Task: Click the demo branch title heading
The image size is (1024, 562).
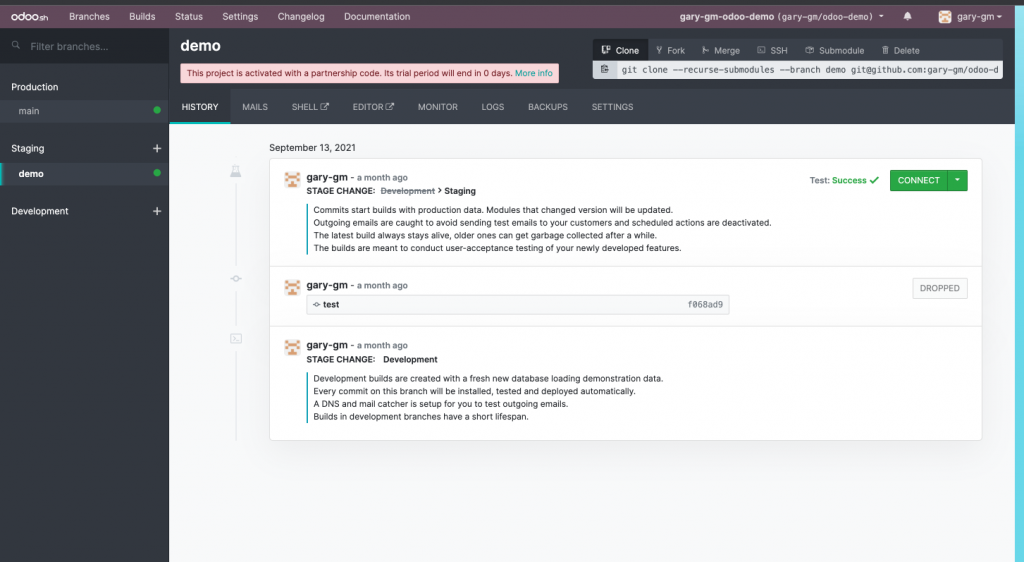Action: 200,46
